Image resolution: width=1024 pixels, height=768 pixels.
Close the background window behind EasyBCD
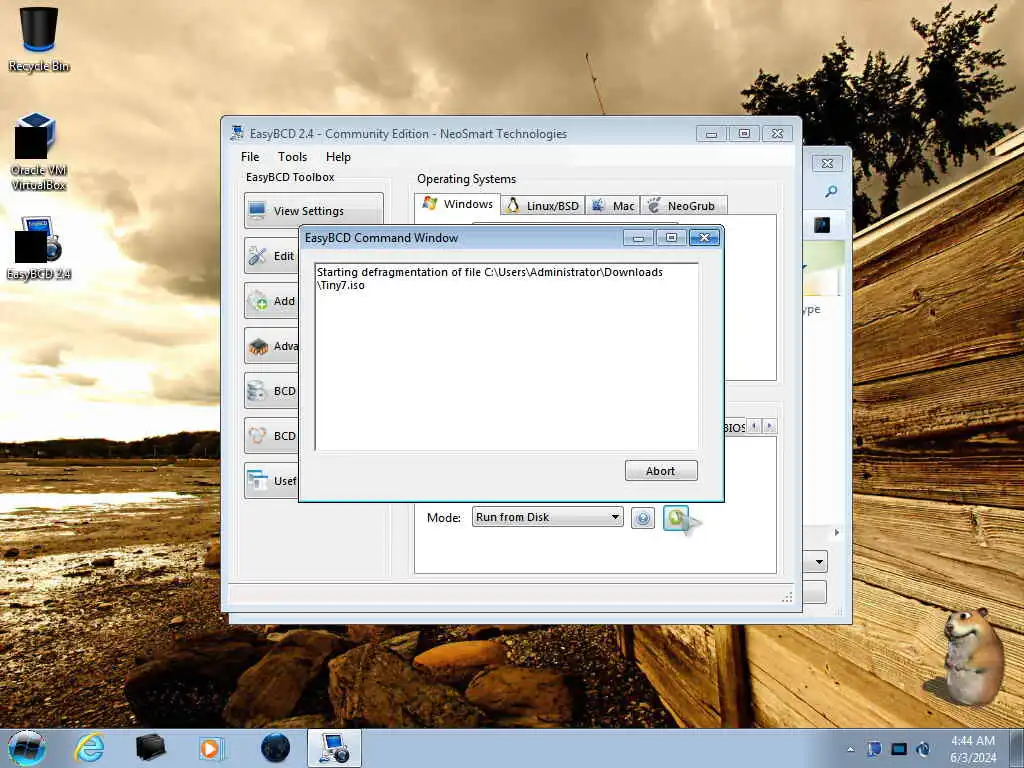click(x=827, y=163)
